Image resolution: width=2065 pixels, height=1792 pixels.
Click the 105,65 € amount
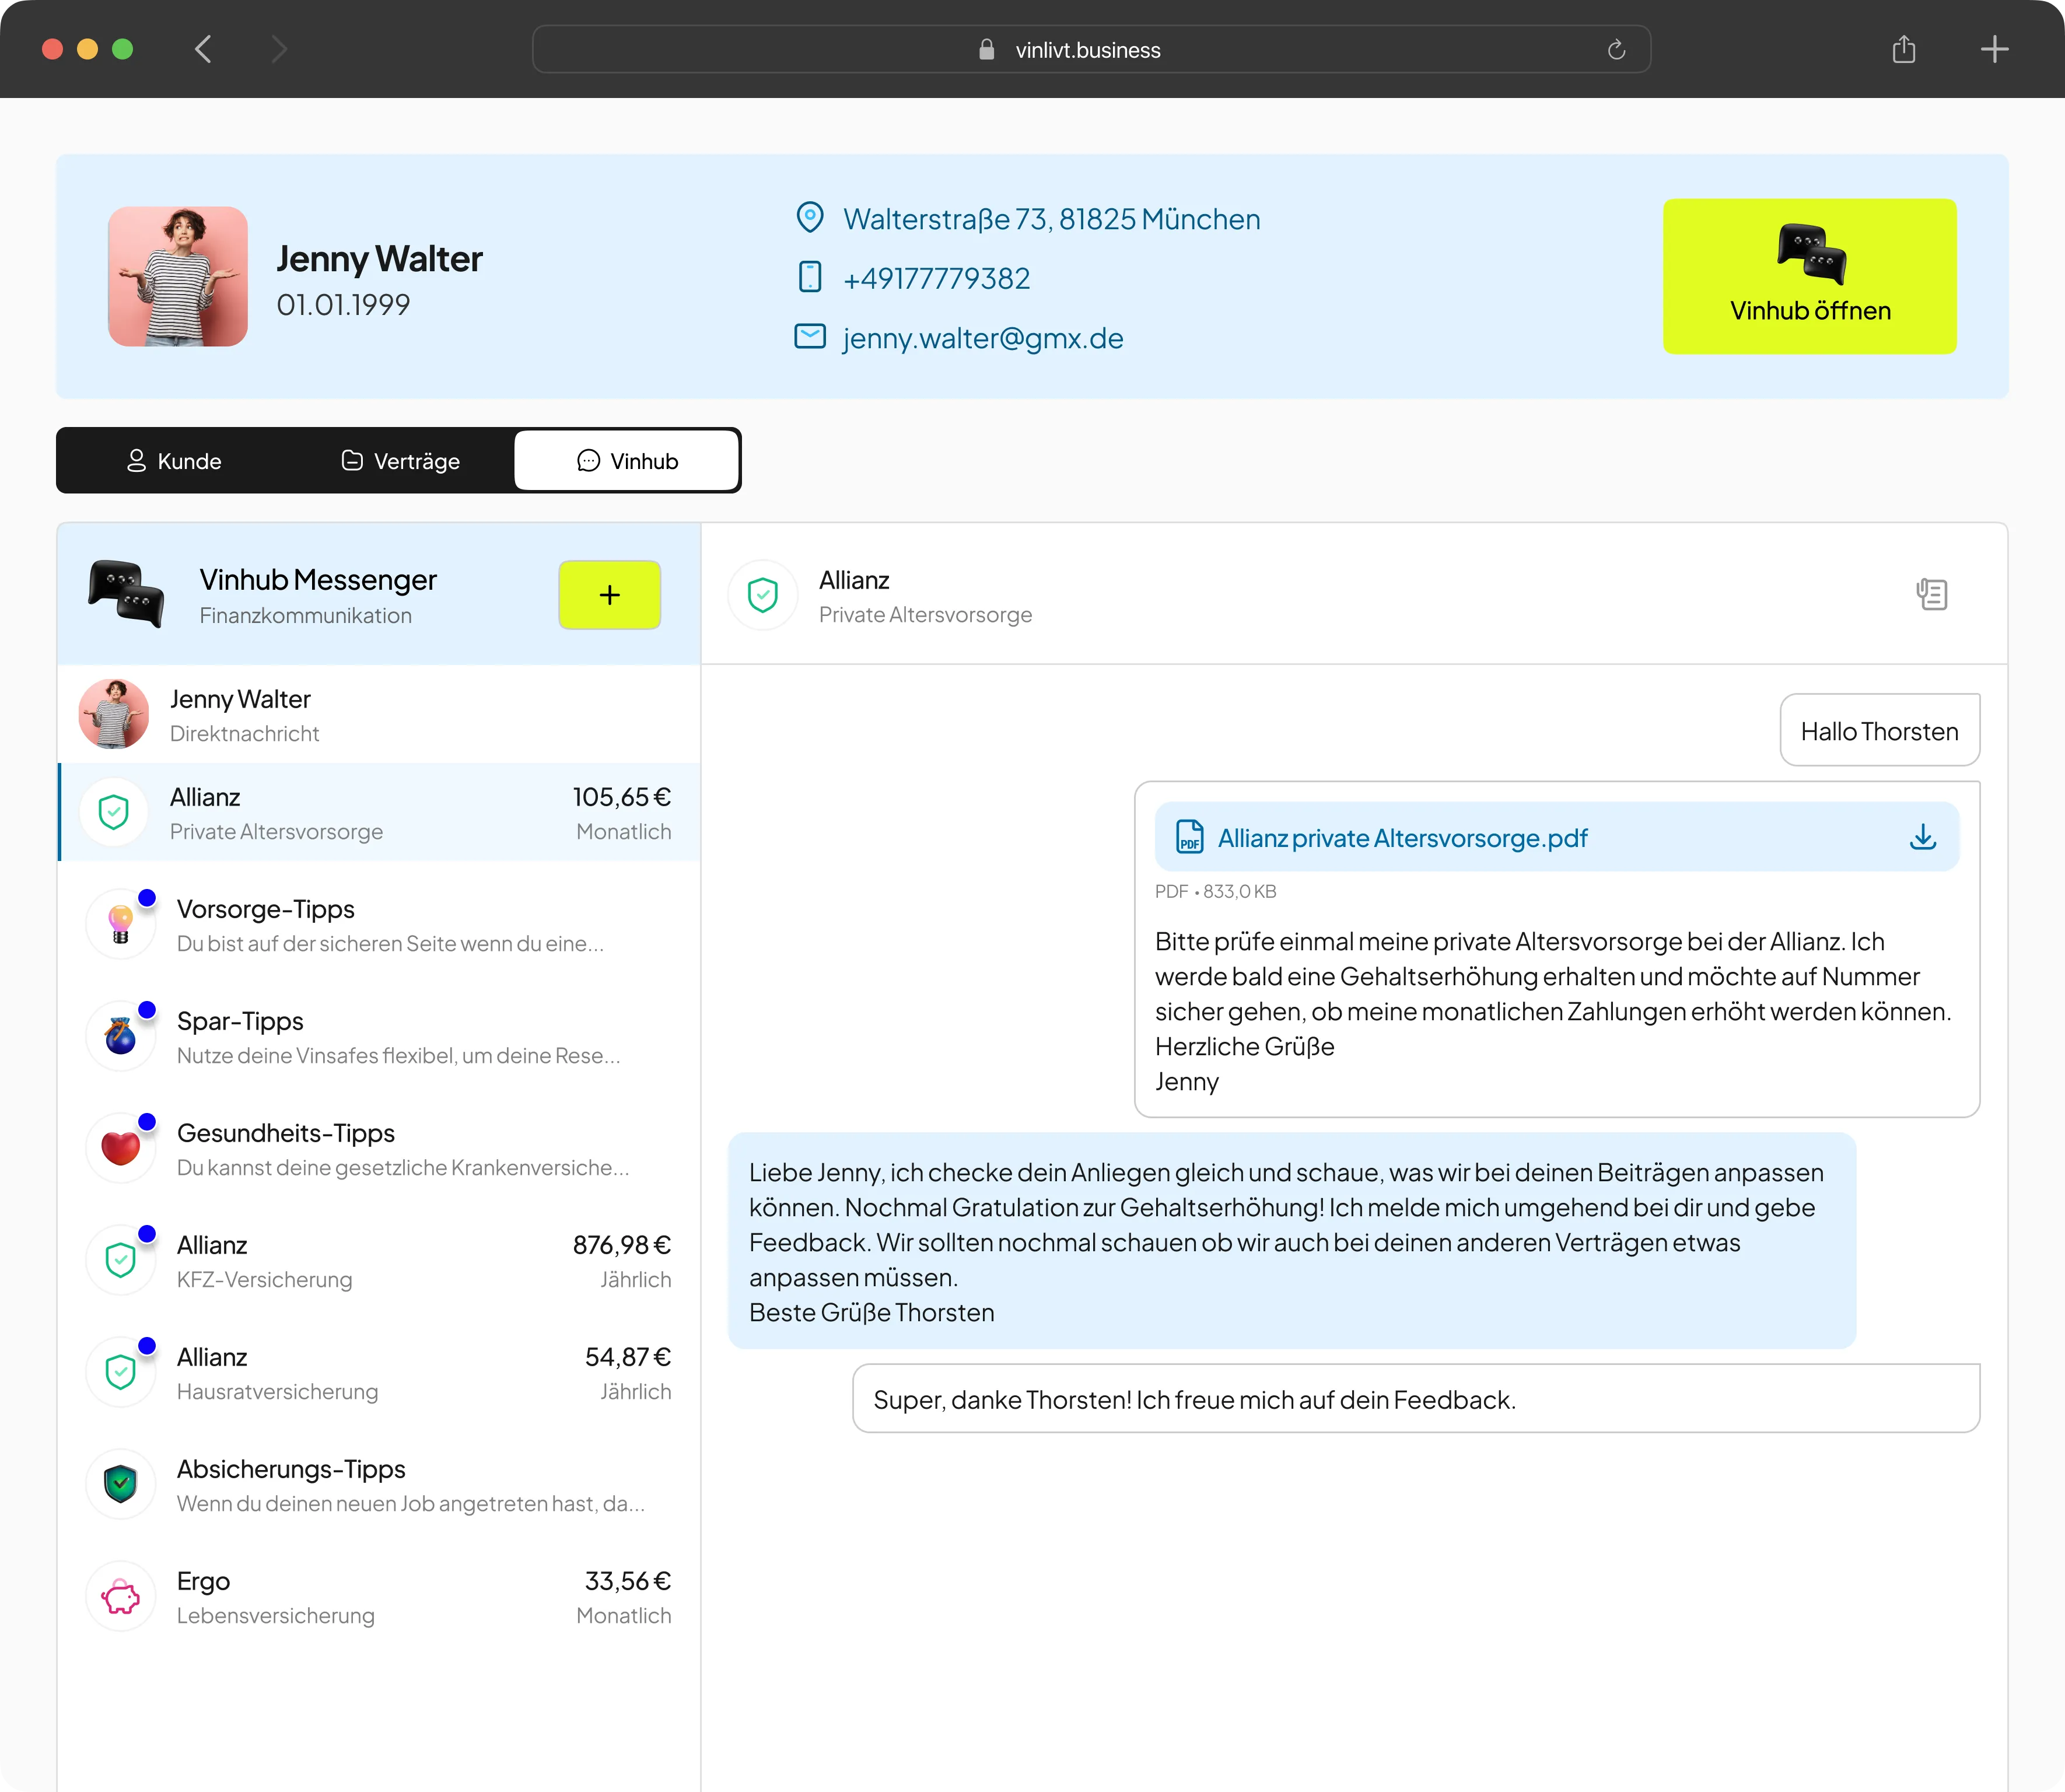pos(621,797)
